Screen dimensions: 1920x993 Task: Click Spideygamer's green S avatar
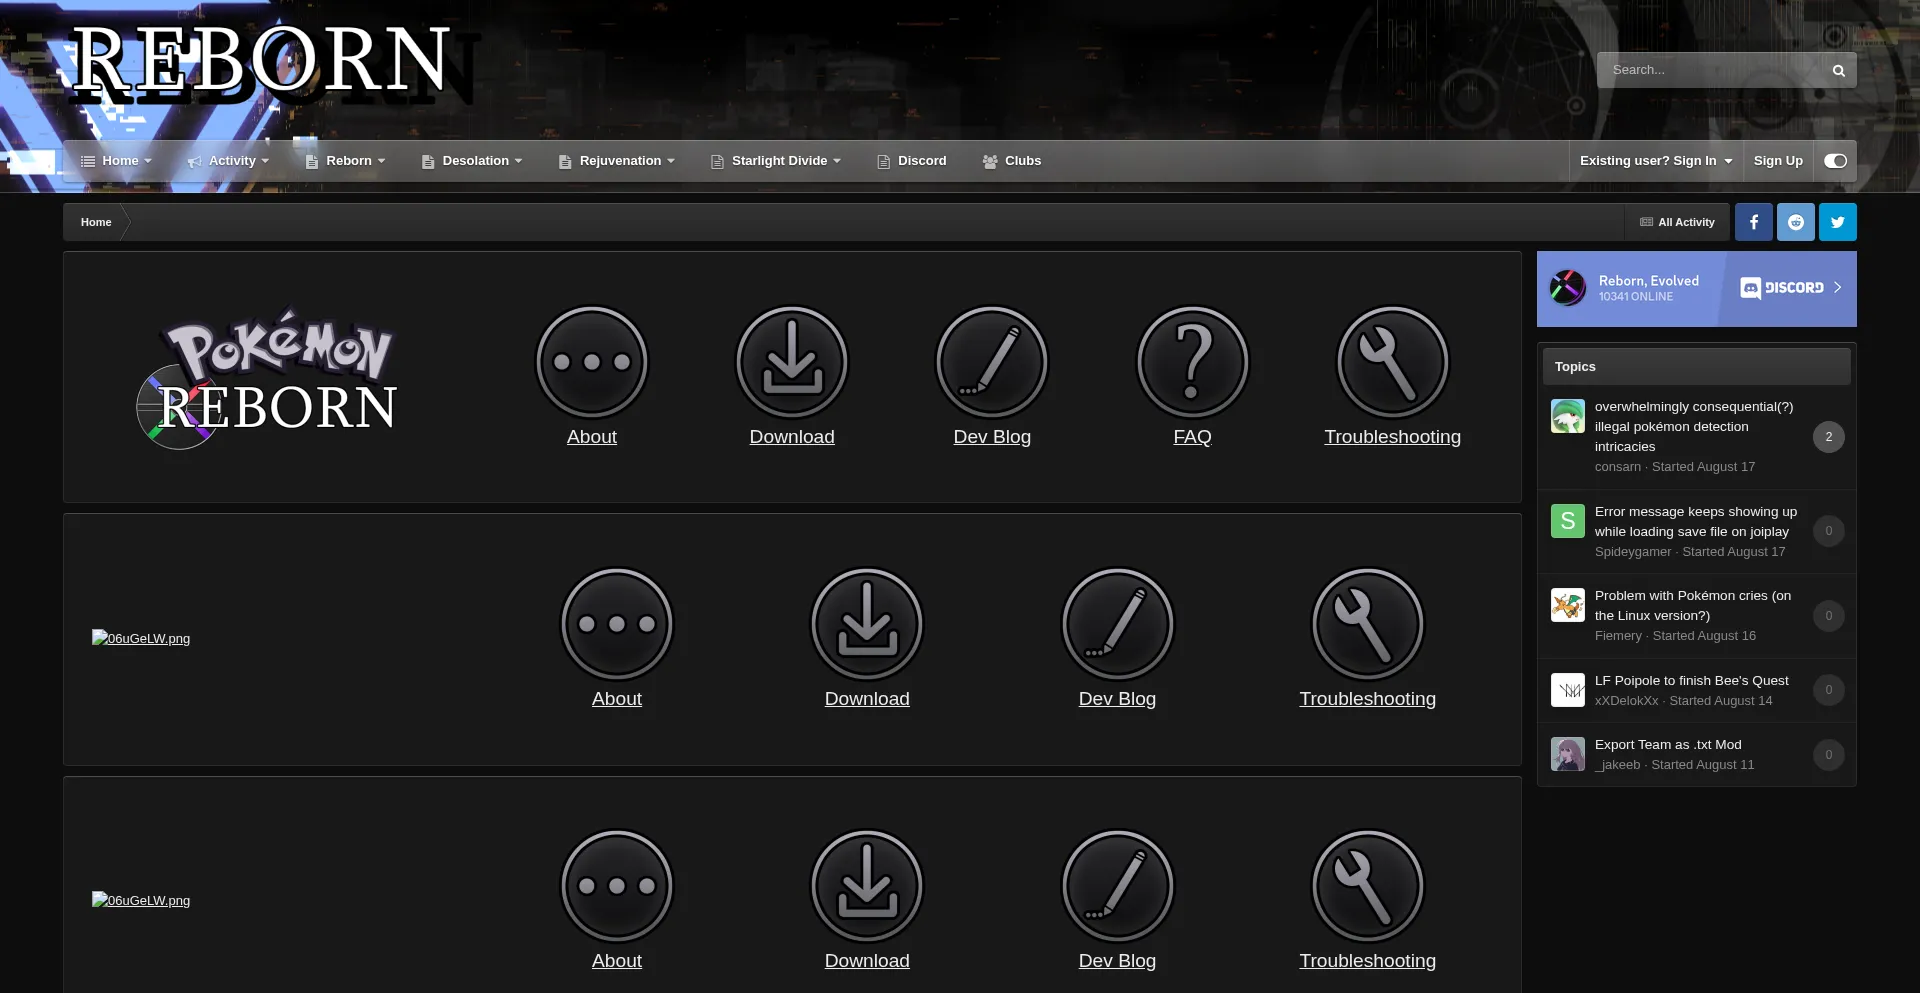[x=1568, y=521]
